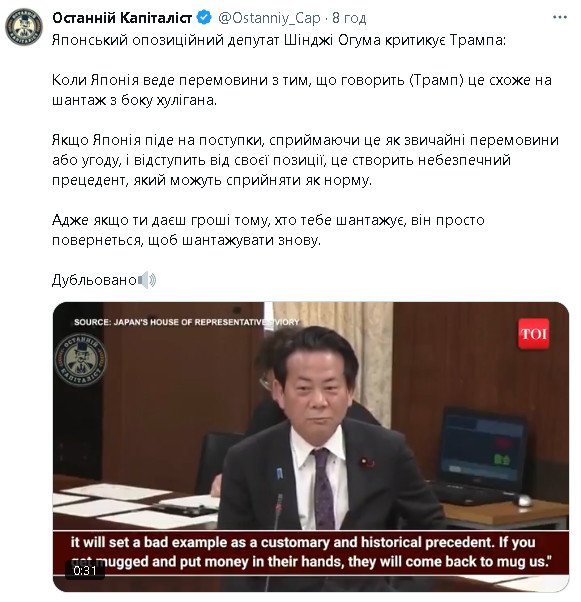Click the opening line mentioning Шінджі Огума

coord(279,40)
